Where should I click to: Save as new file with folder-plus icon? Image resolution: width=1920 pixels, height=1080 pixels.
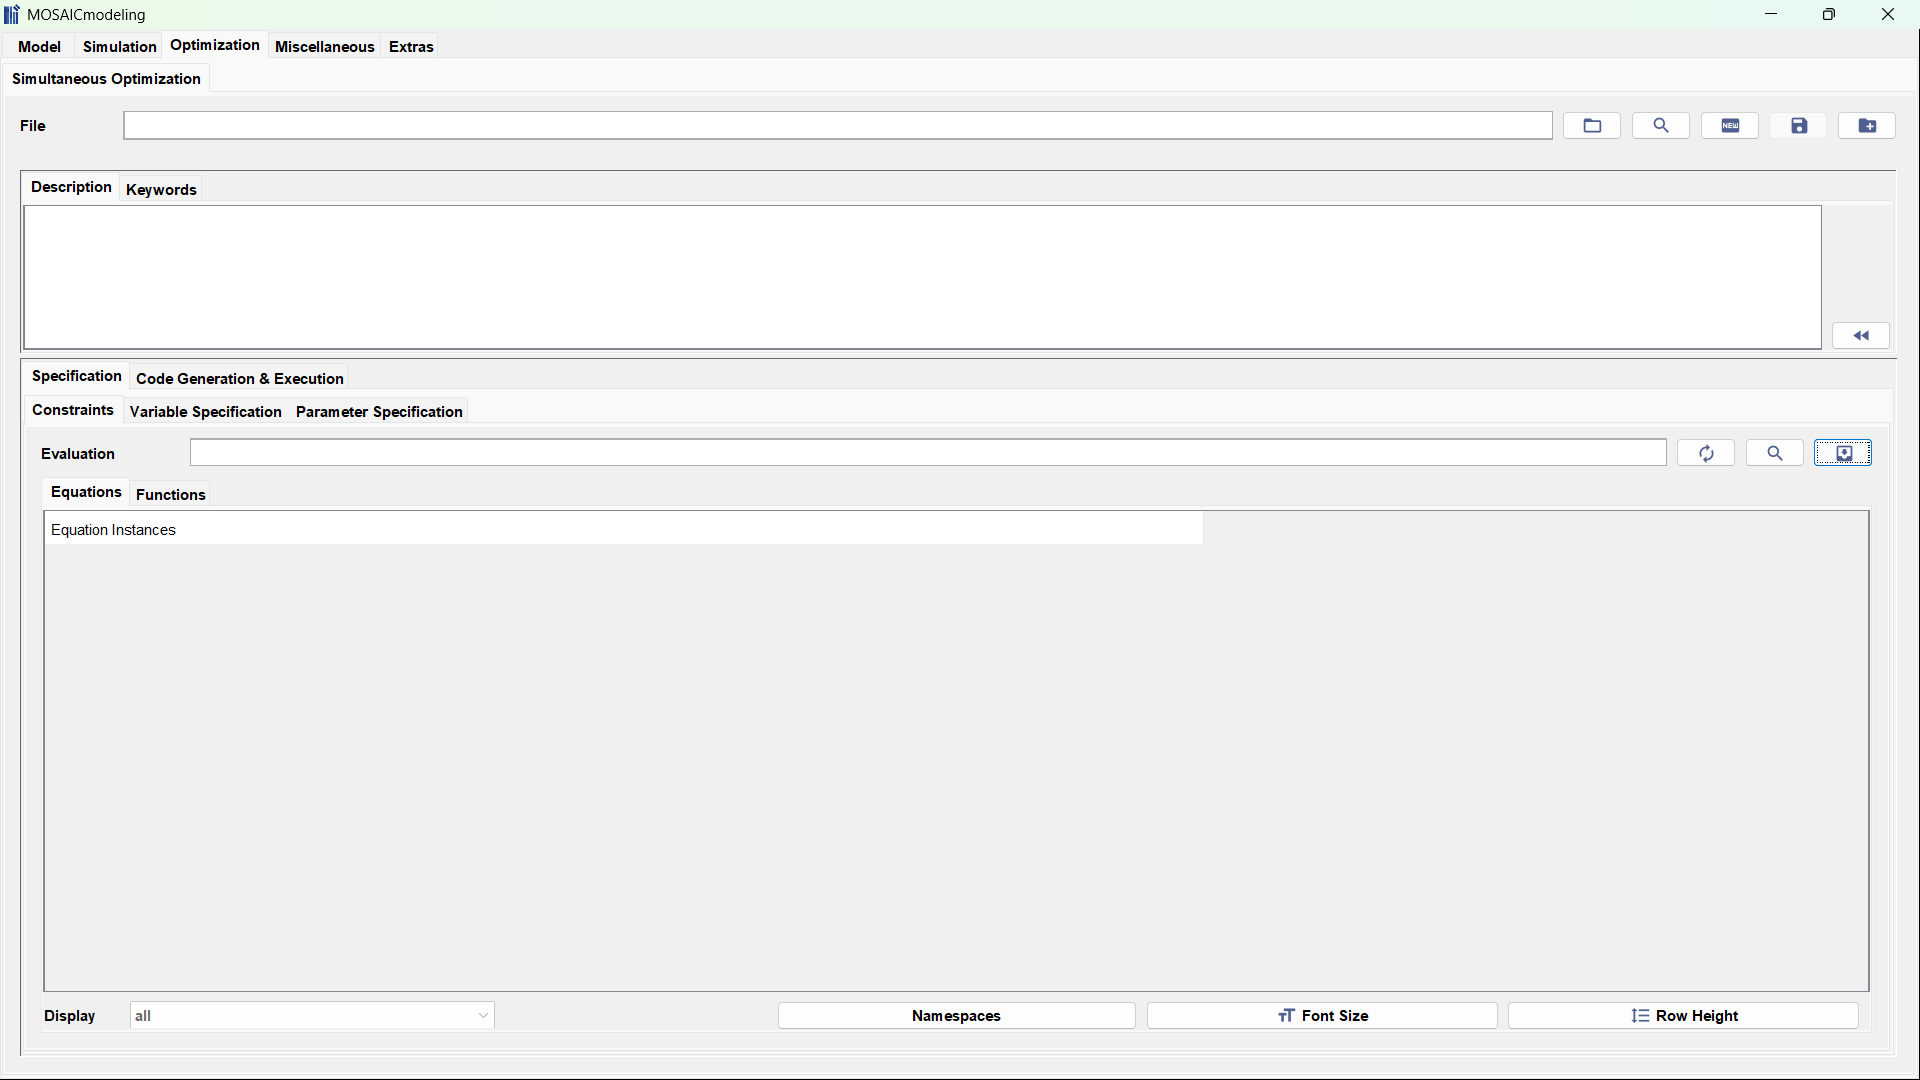[x=1867, y=125]
